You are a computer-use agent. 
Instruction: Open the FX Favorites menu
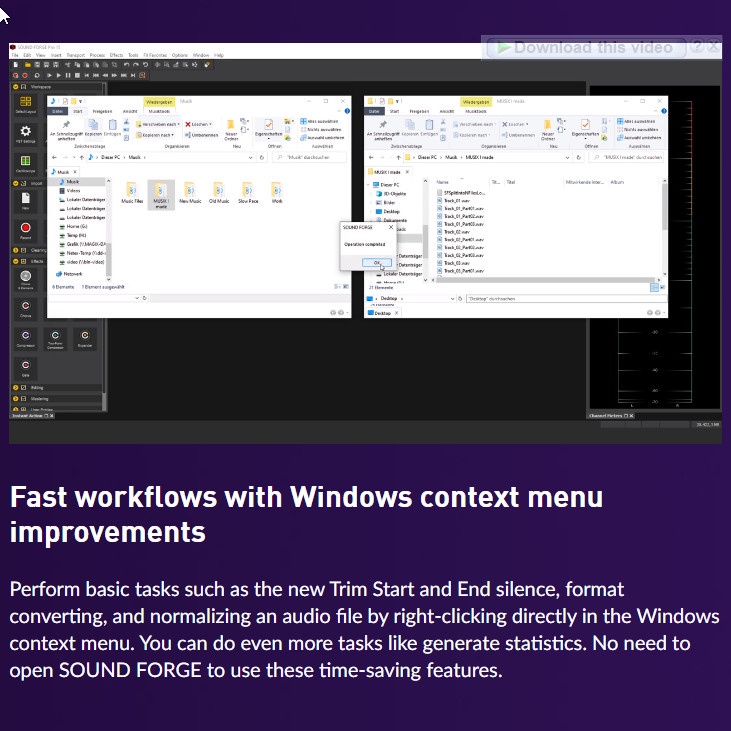(x=155, y=55)
